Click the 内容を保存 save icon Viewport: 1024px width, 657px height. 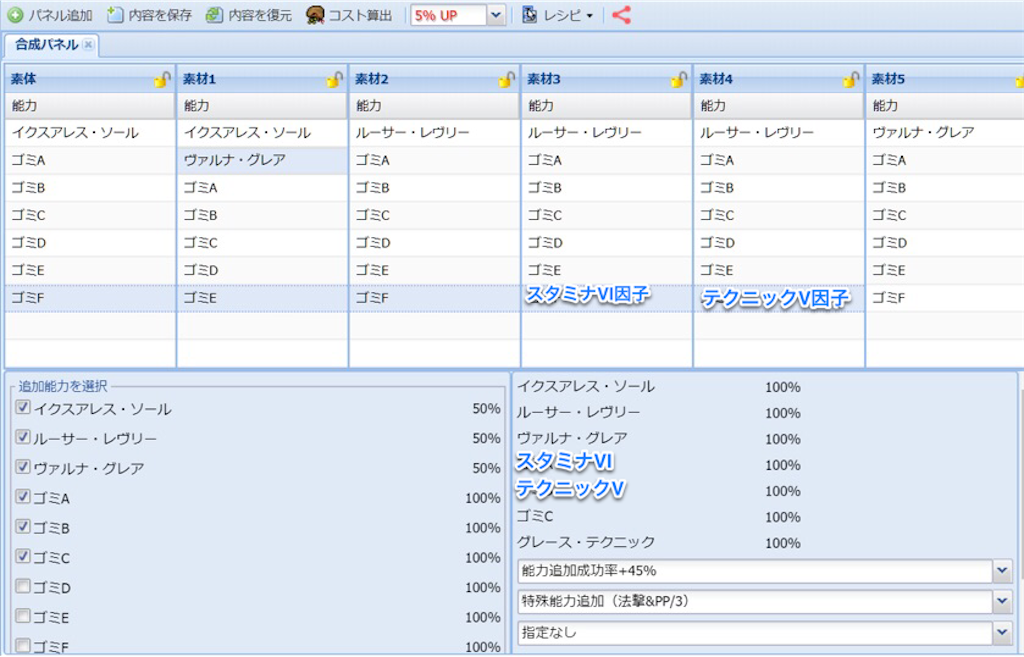pyautogui.click(x=115, y=15)
